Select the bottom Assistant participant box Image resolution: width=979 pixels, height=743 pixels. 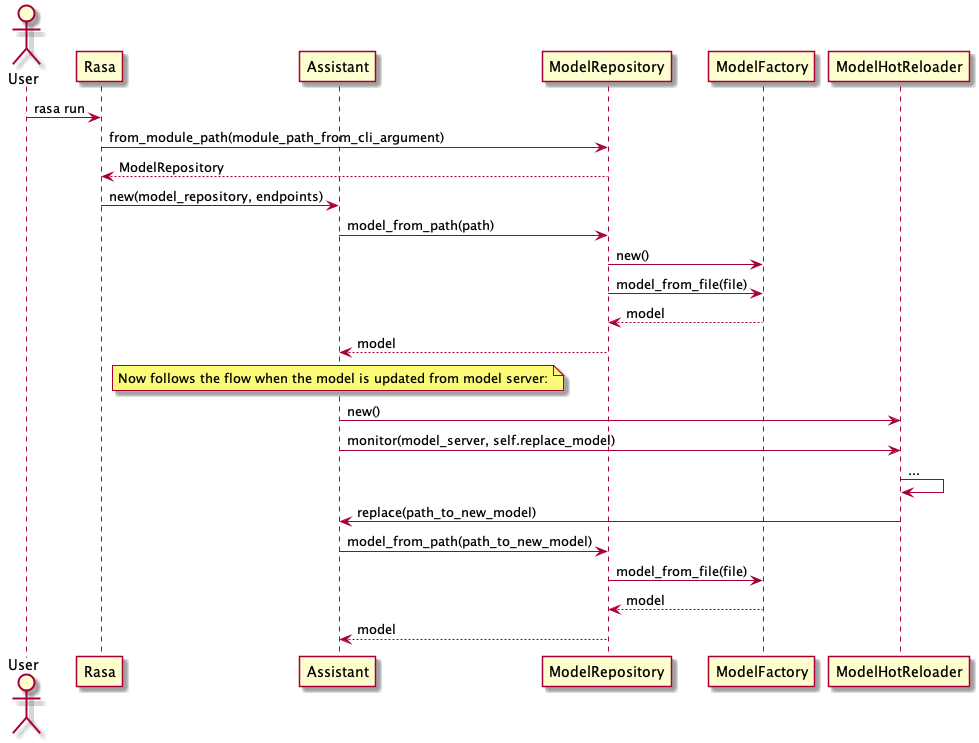point(338,672)
